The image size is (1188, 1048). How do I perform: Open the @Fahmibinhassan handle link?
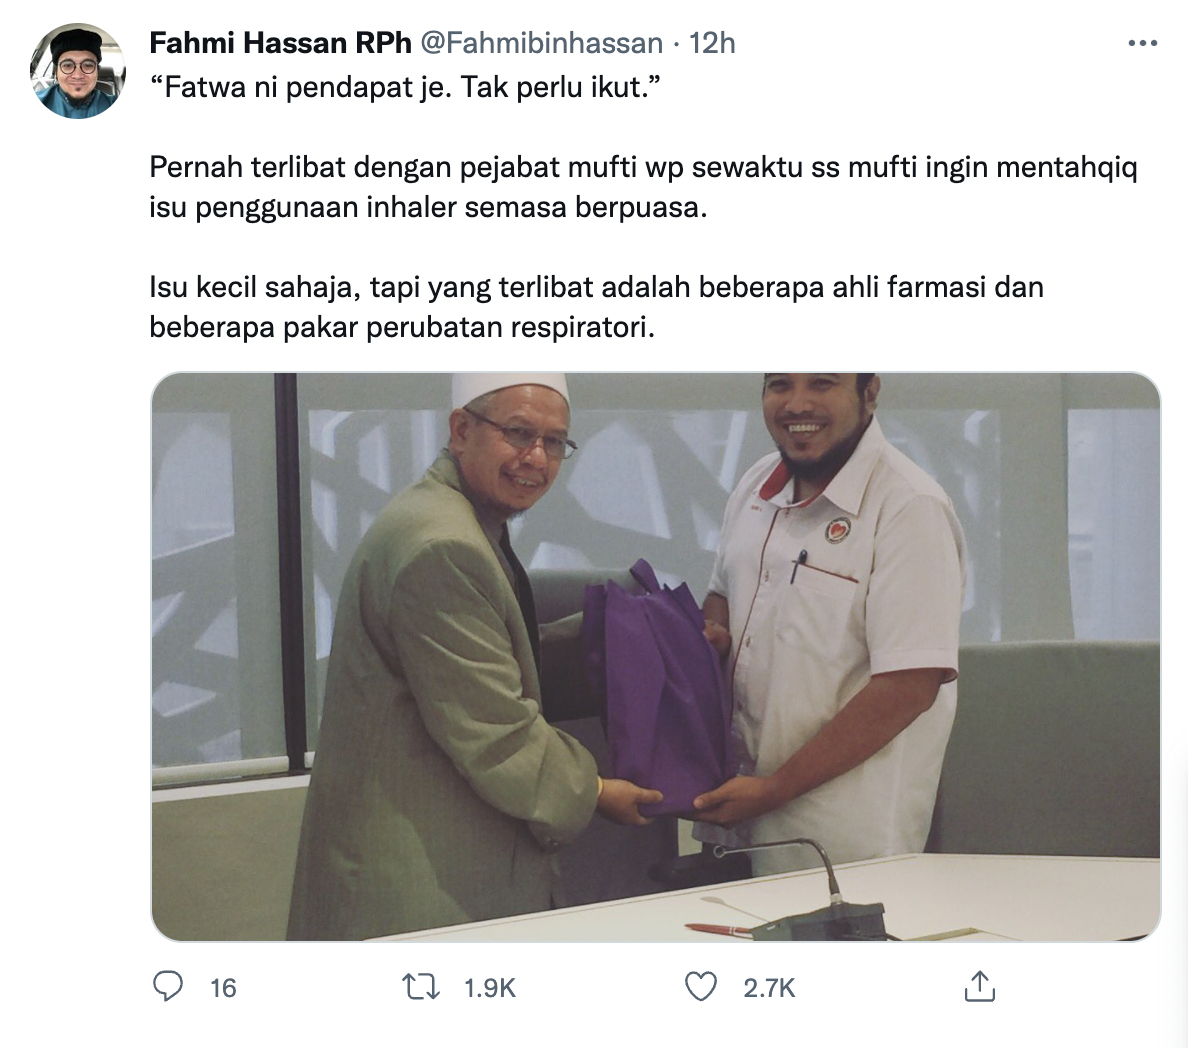click(541, 43)
